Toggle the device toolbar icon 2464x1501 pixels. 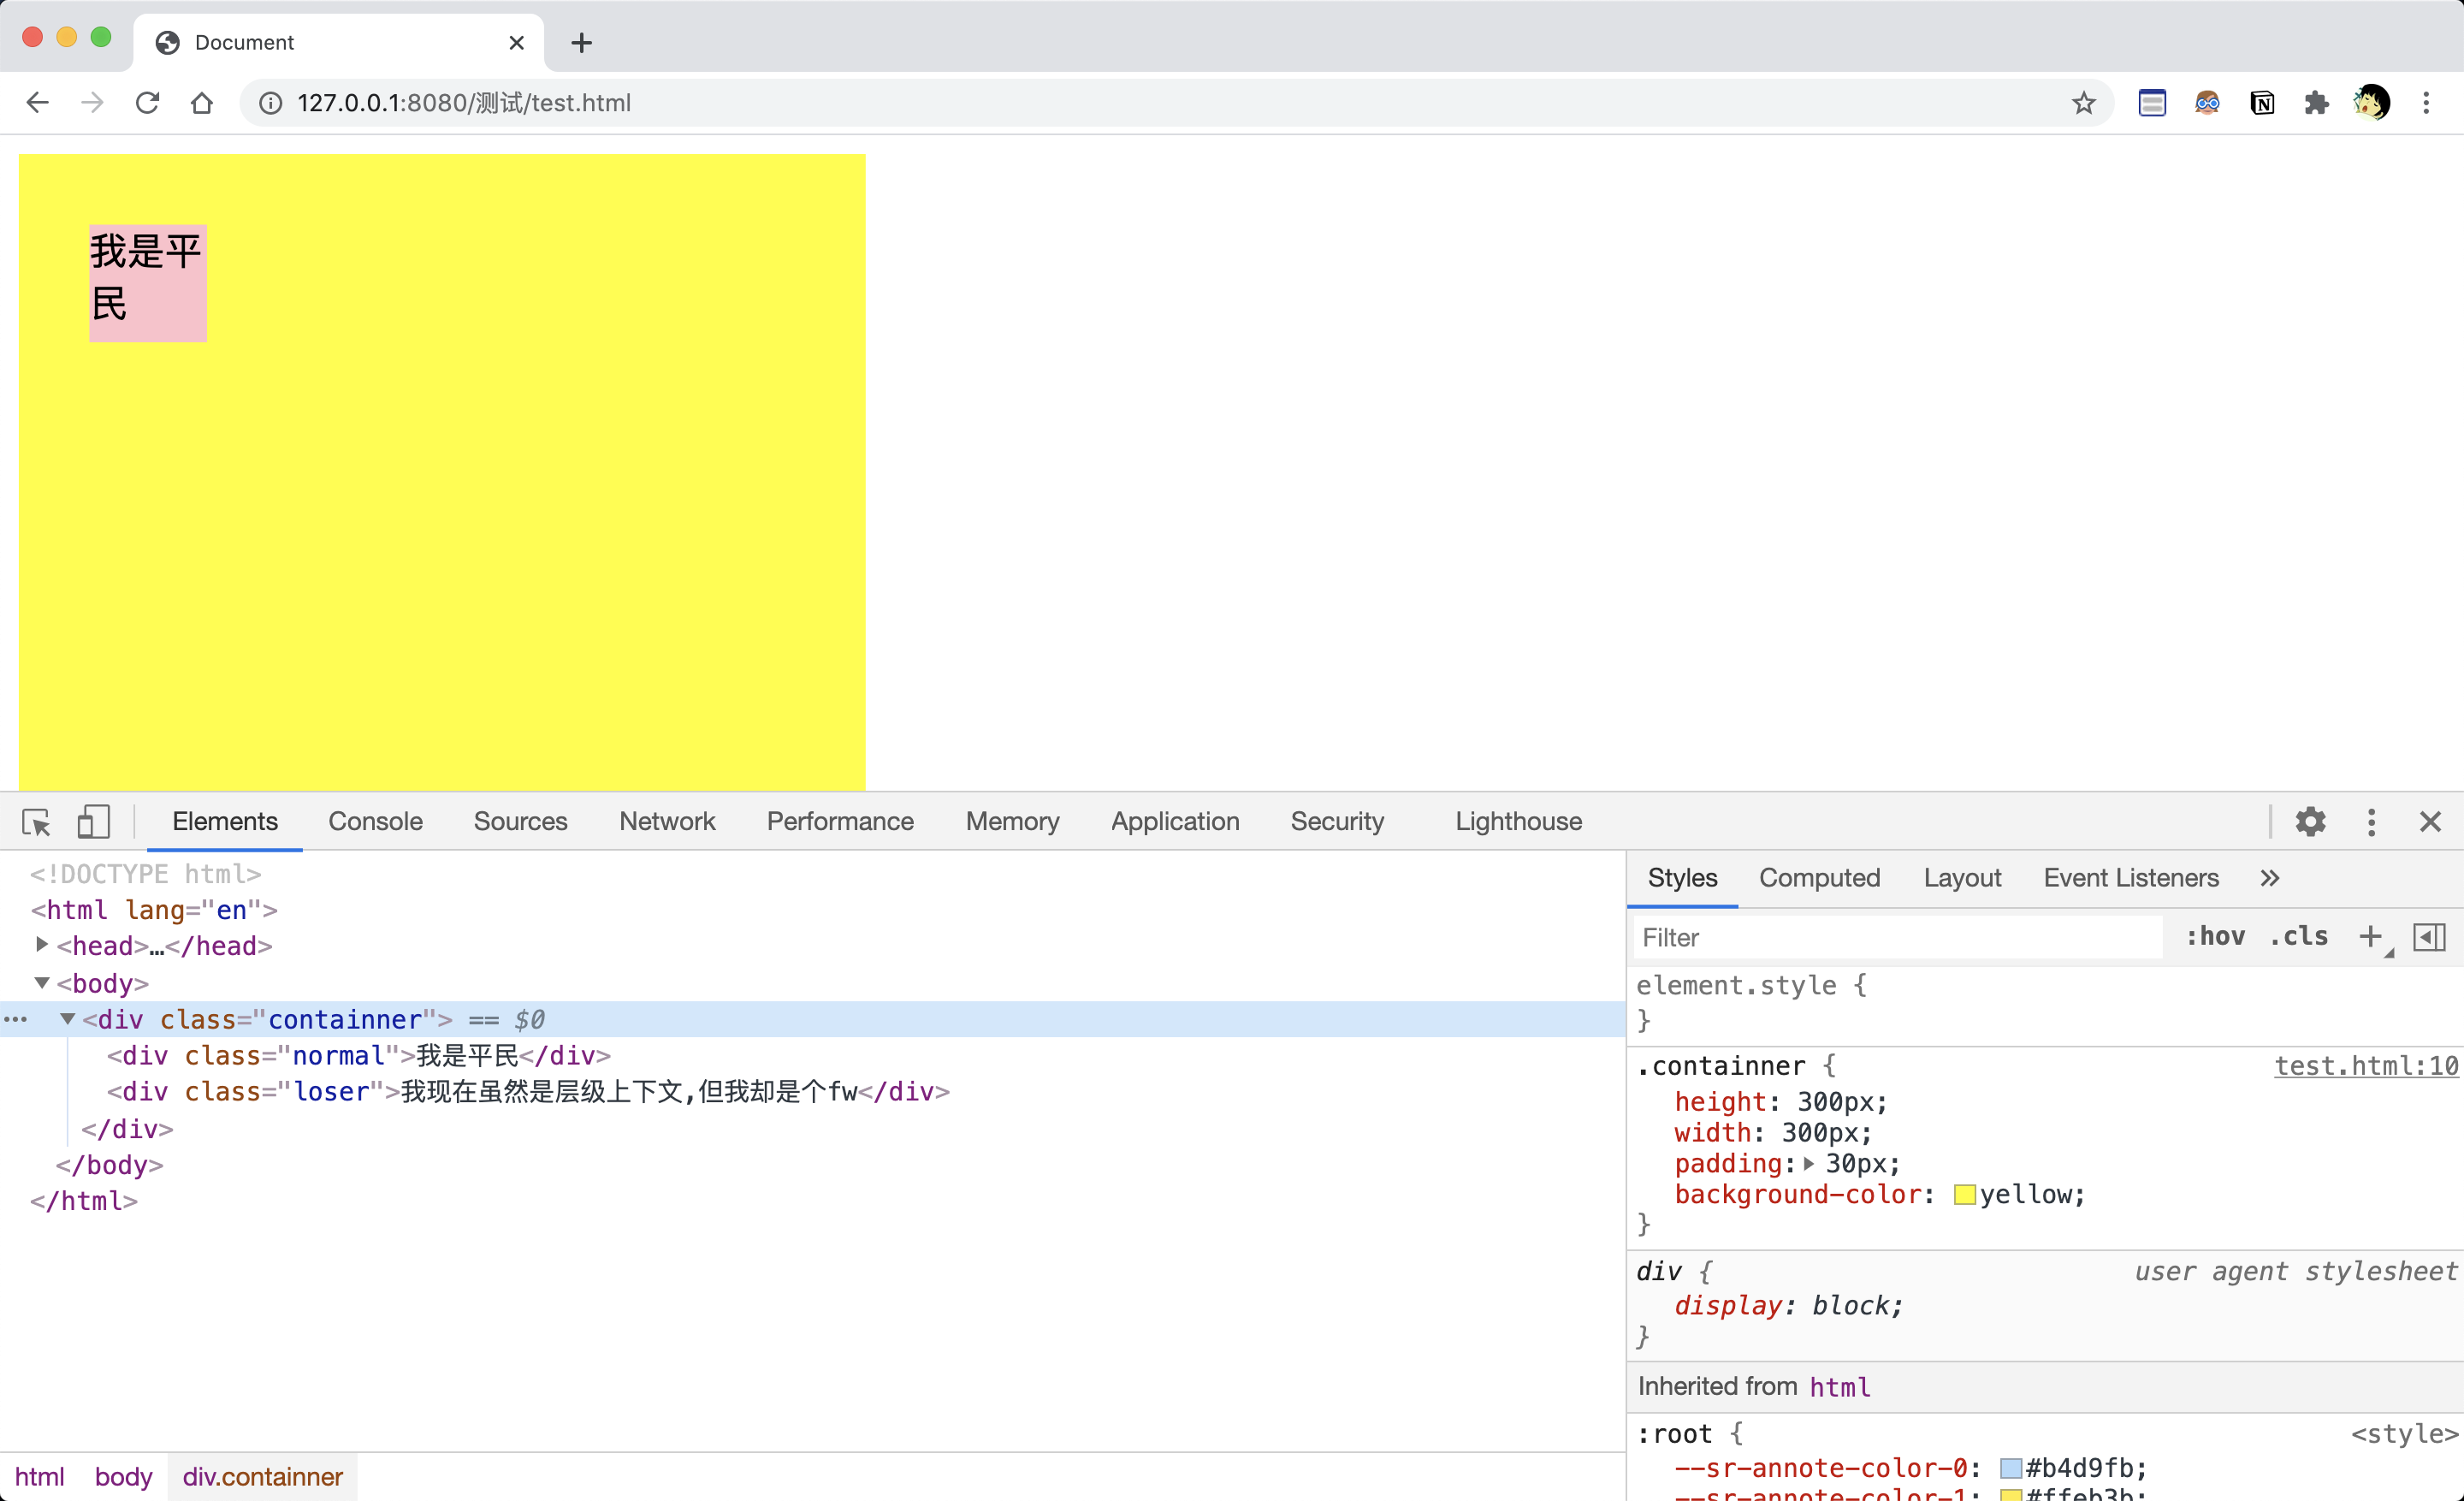93,822
